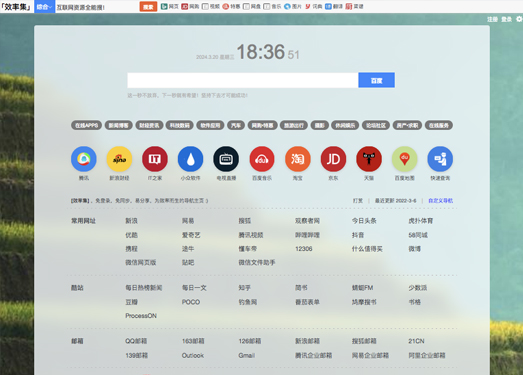Open the 新闻博客 category tab
The height and width of the screenshot is (375, 523).
point(118,125)
